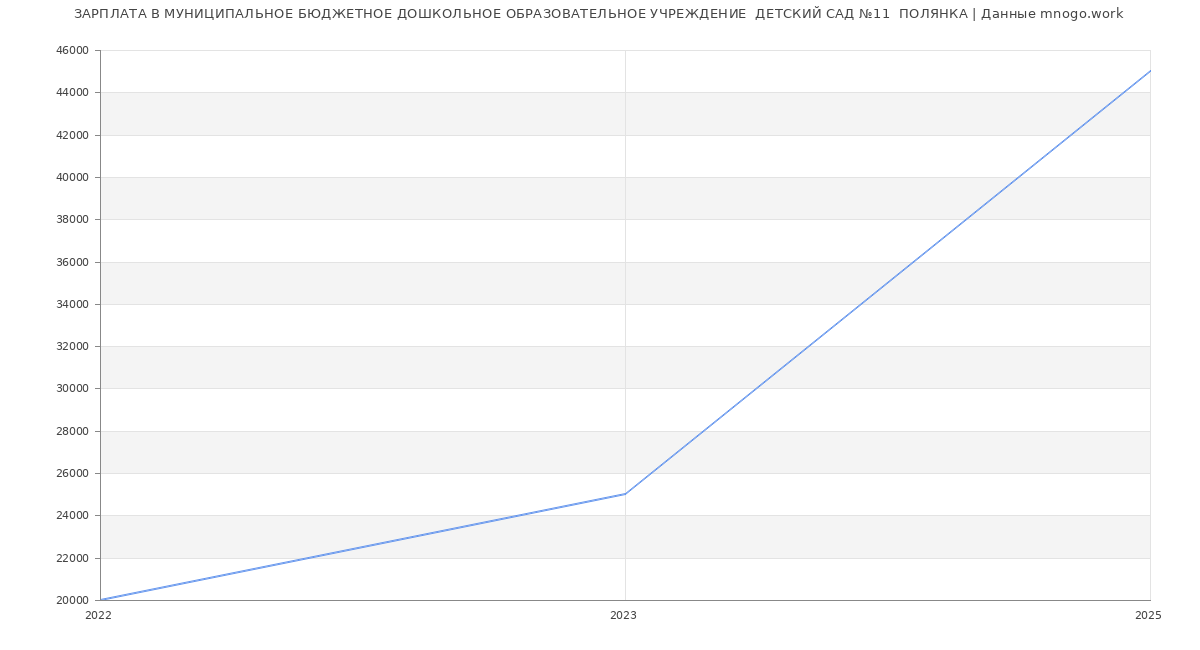Click the 2023 x-axis label
The image size is (1200, 650).
click(x=623, y=615)
